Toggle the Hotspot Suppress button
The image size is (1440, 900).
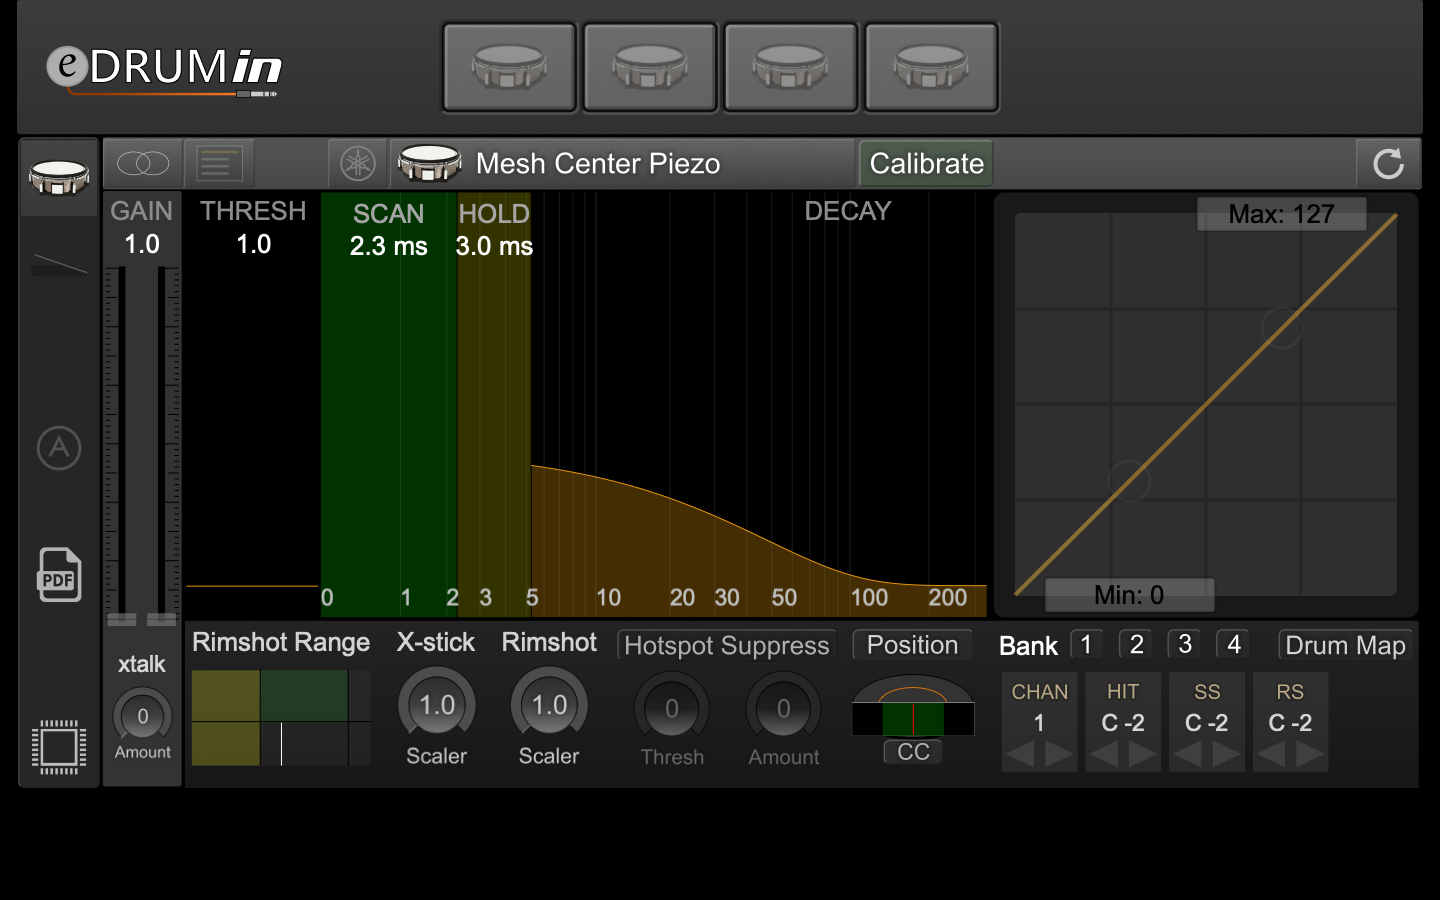(x=727, y=645)
